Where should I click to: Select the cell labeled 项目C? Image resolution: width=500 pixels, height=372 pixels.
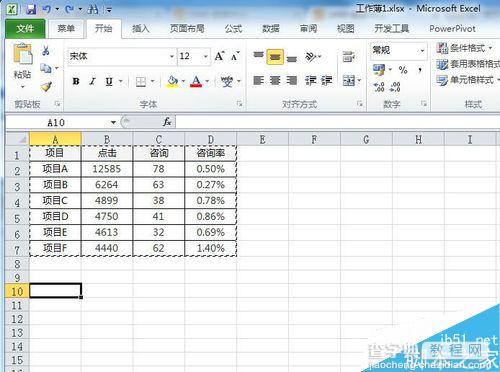55,201
